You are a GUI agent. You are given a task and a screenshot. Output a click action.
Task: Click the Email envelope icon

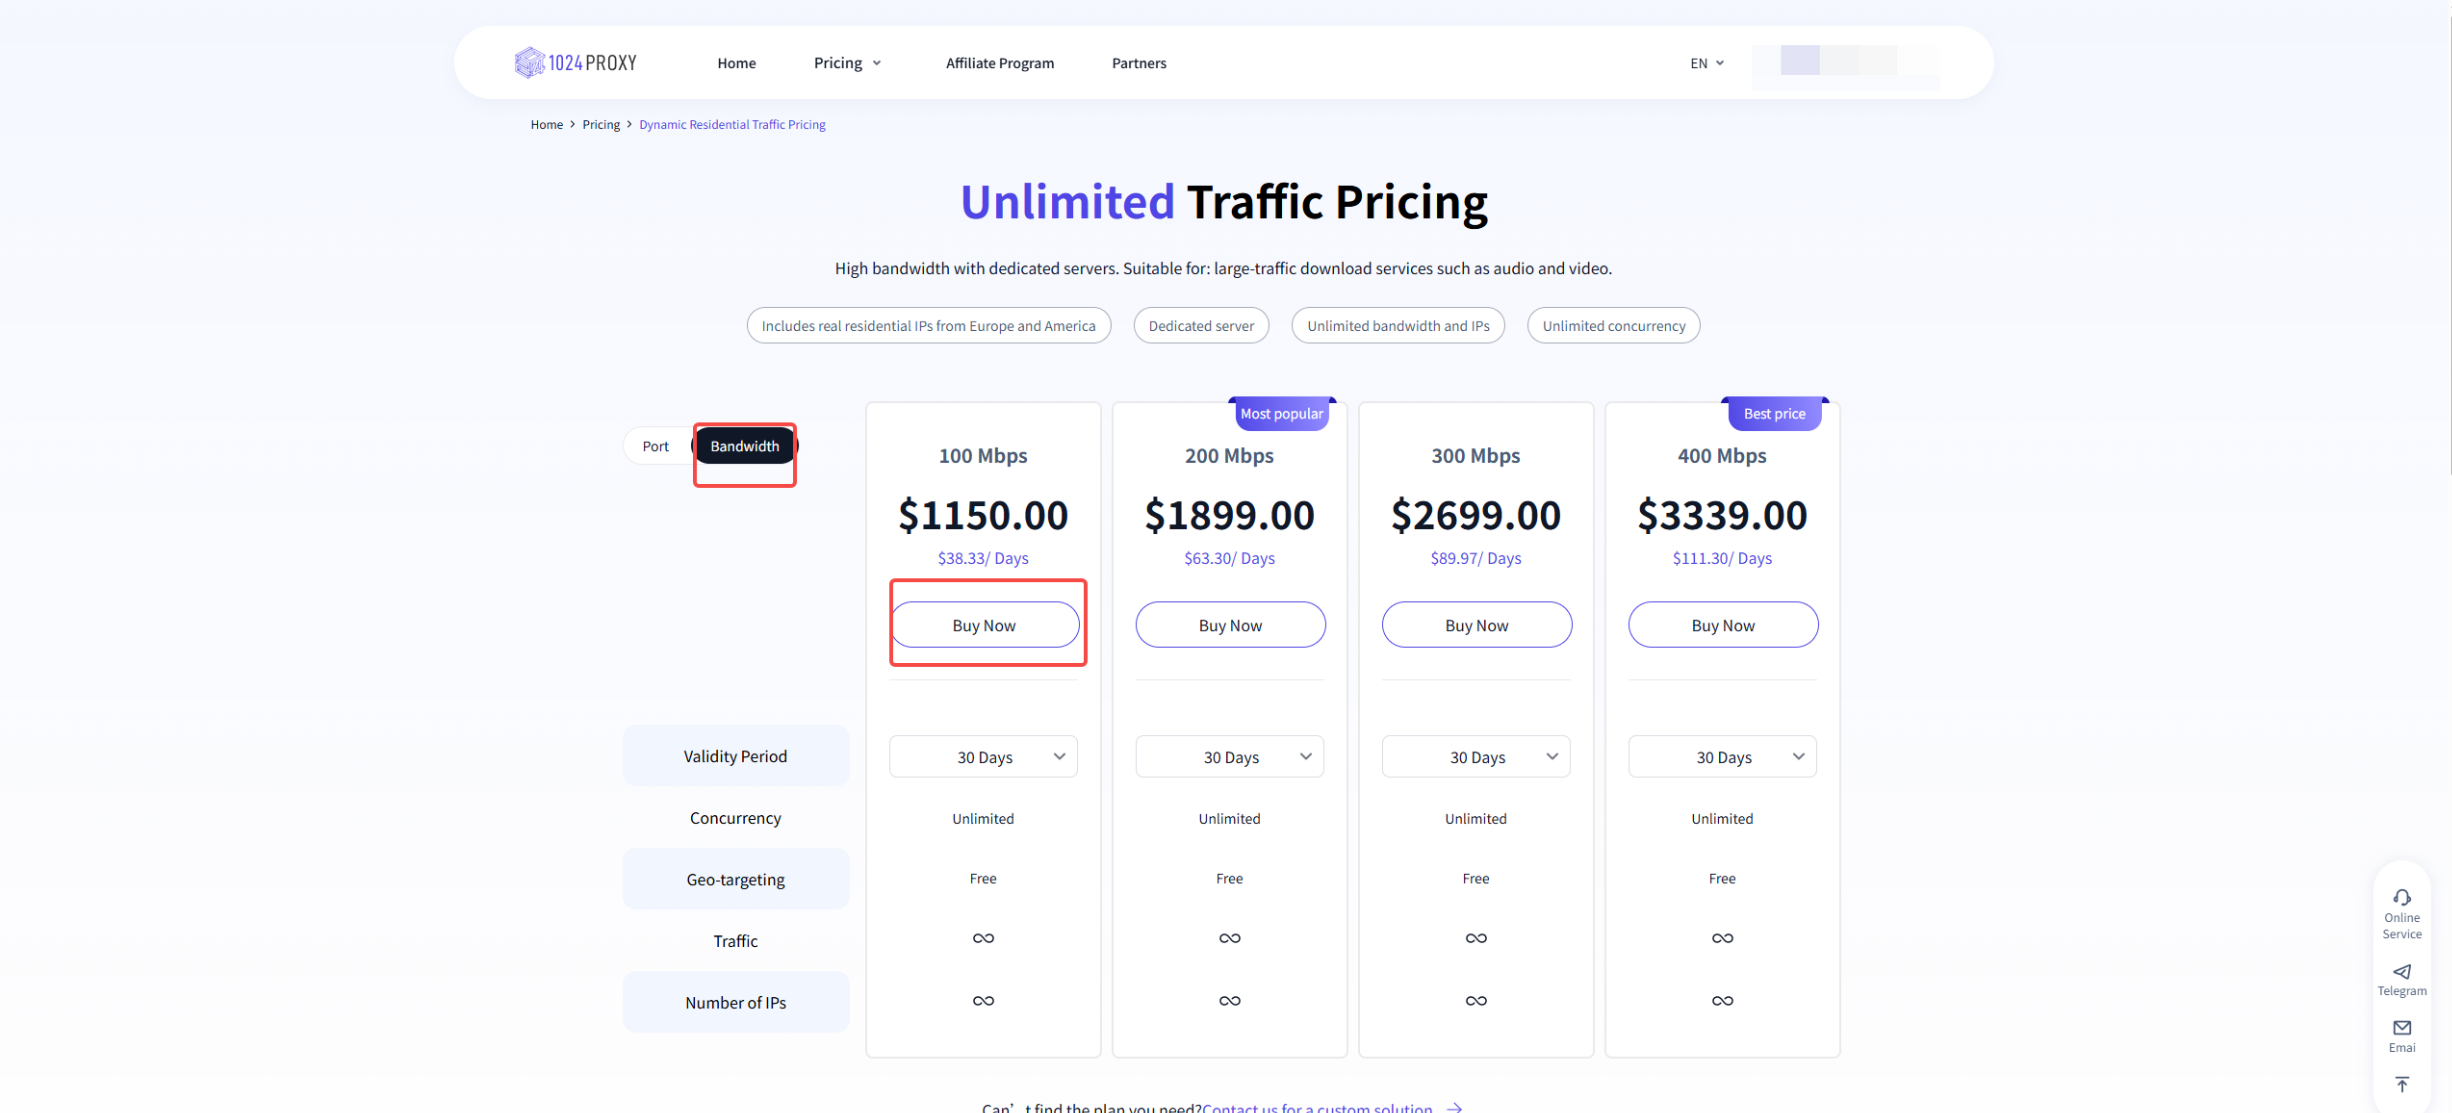point(2401,1028)
